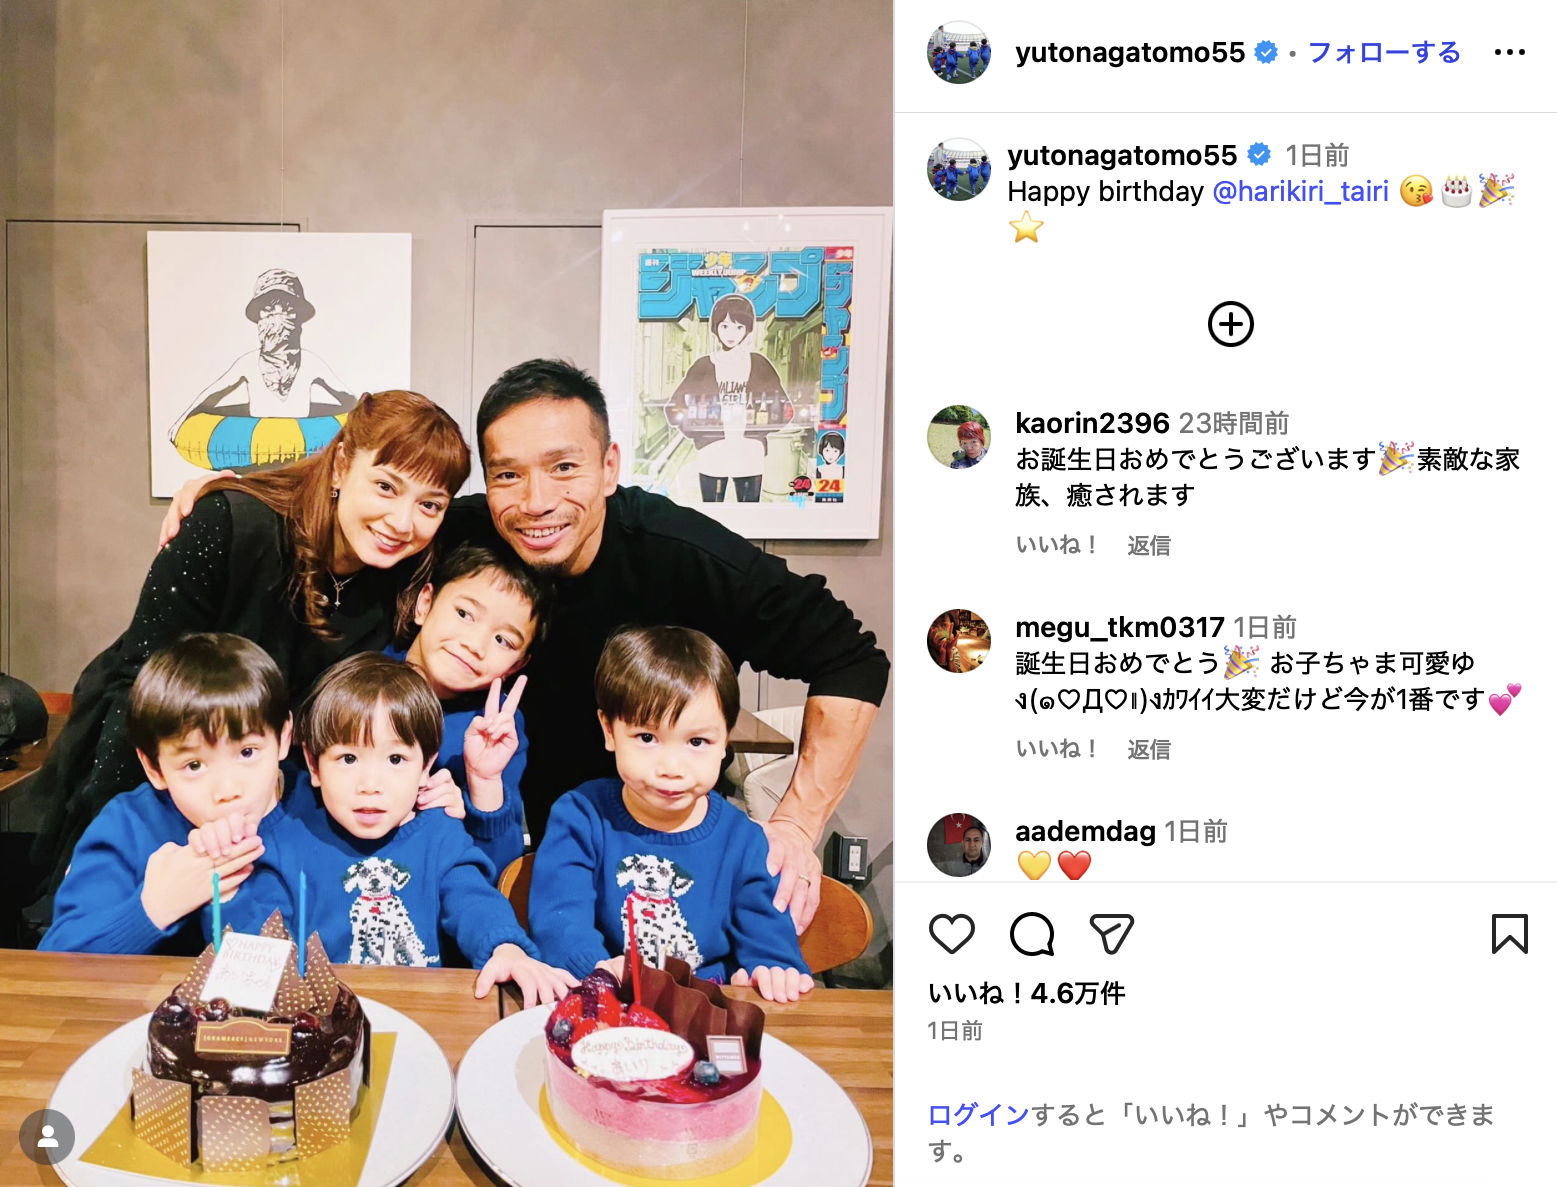The height and width of the screenshot is (1187, 1557).
Task: Reply to kaorin2396's comment via 返信
Action: pyautogui.click(x=1148, y=545)
